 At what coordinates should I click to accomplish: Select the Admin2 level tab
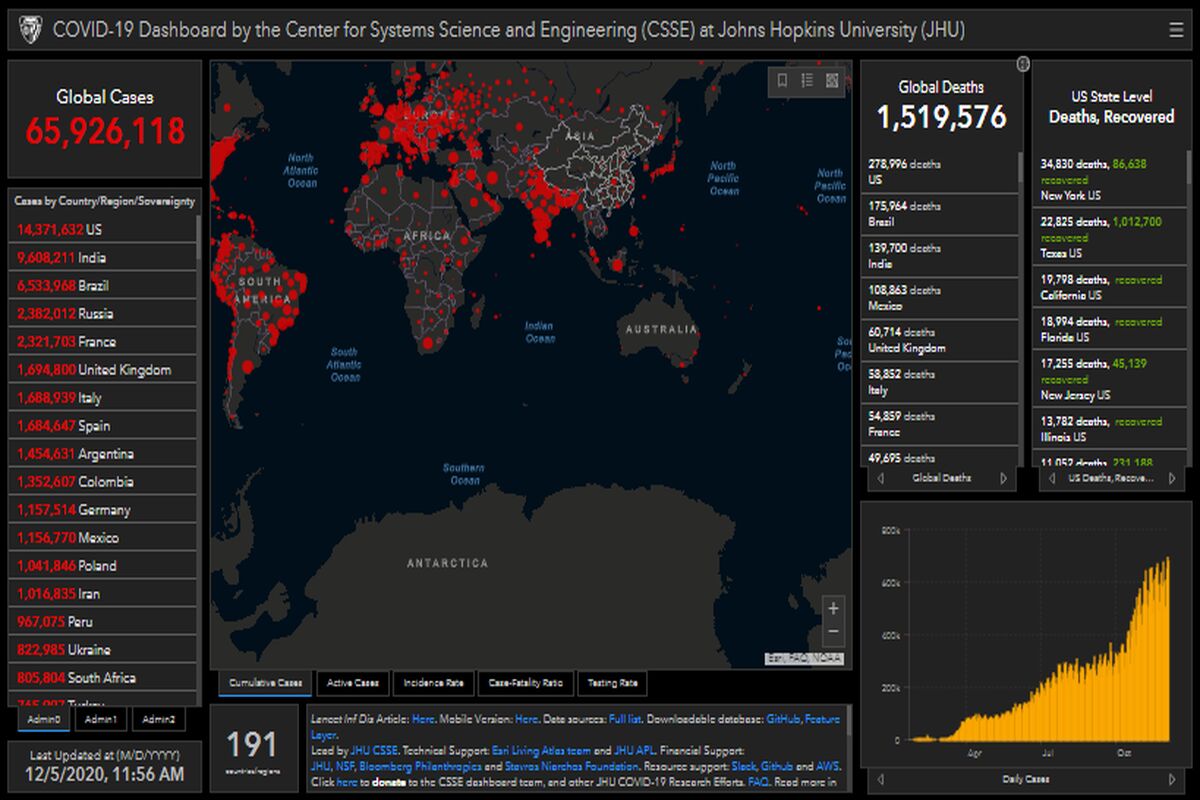click(157, 719)
